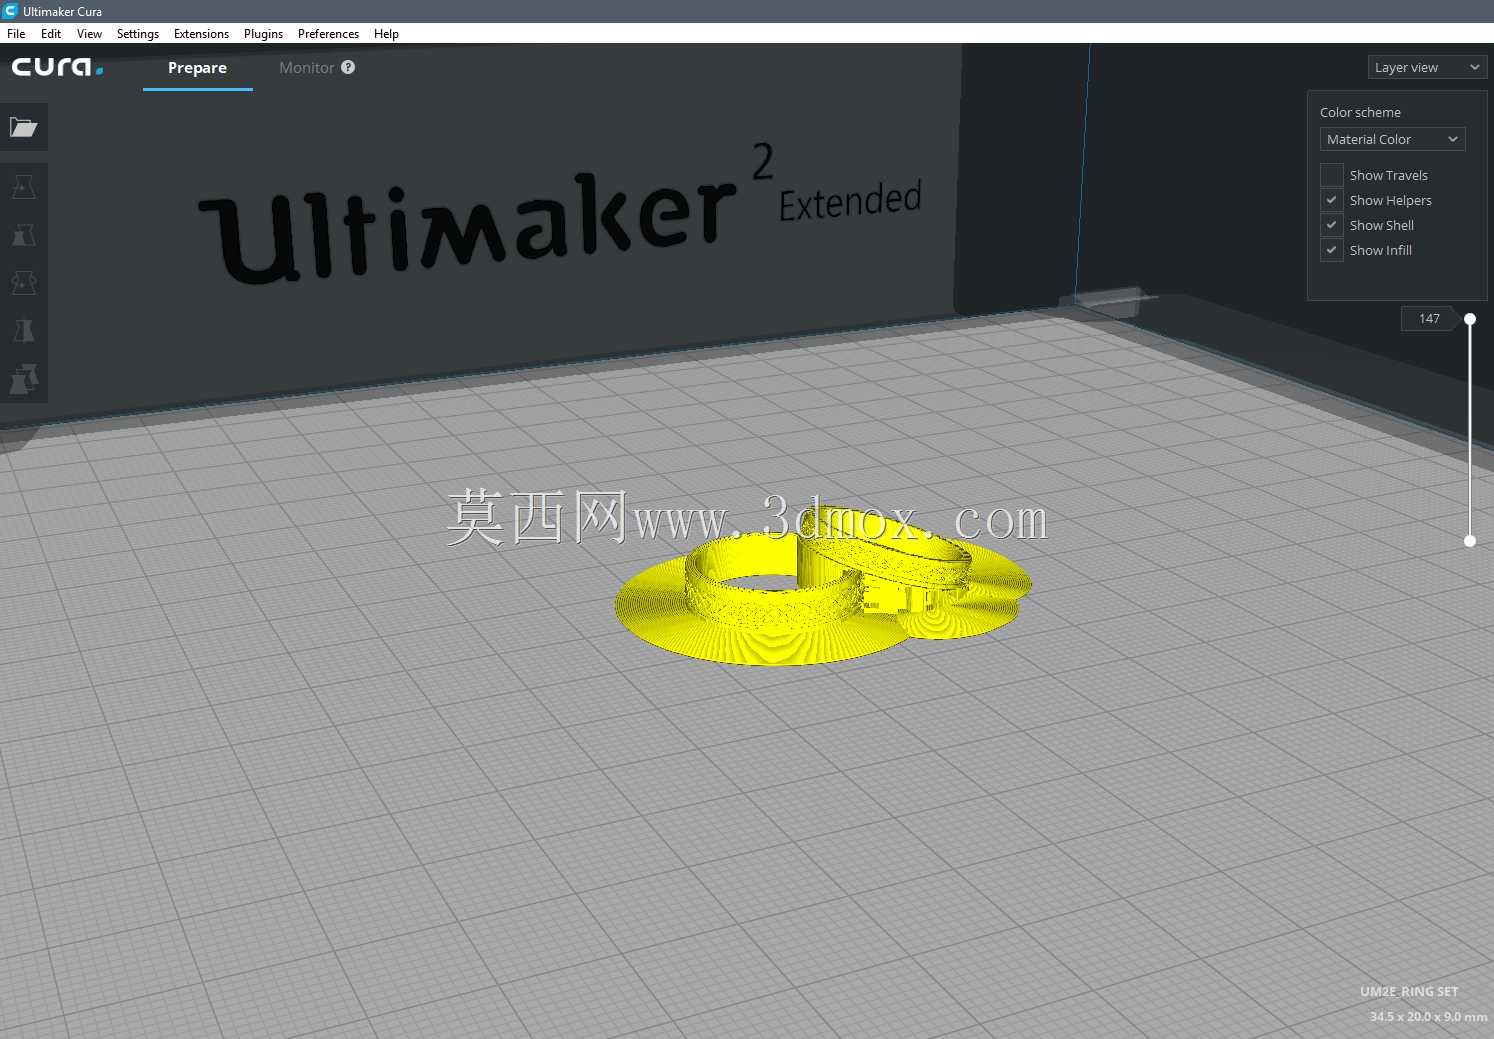Uncheck the Show Infill checkbox
This screenshot has width=1494, height=1039.
(x=1332, y=250)
